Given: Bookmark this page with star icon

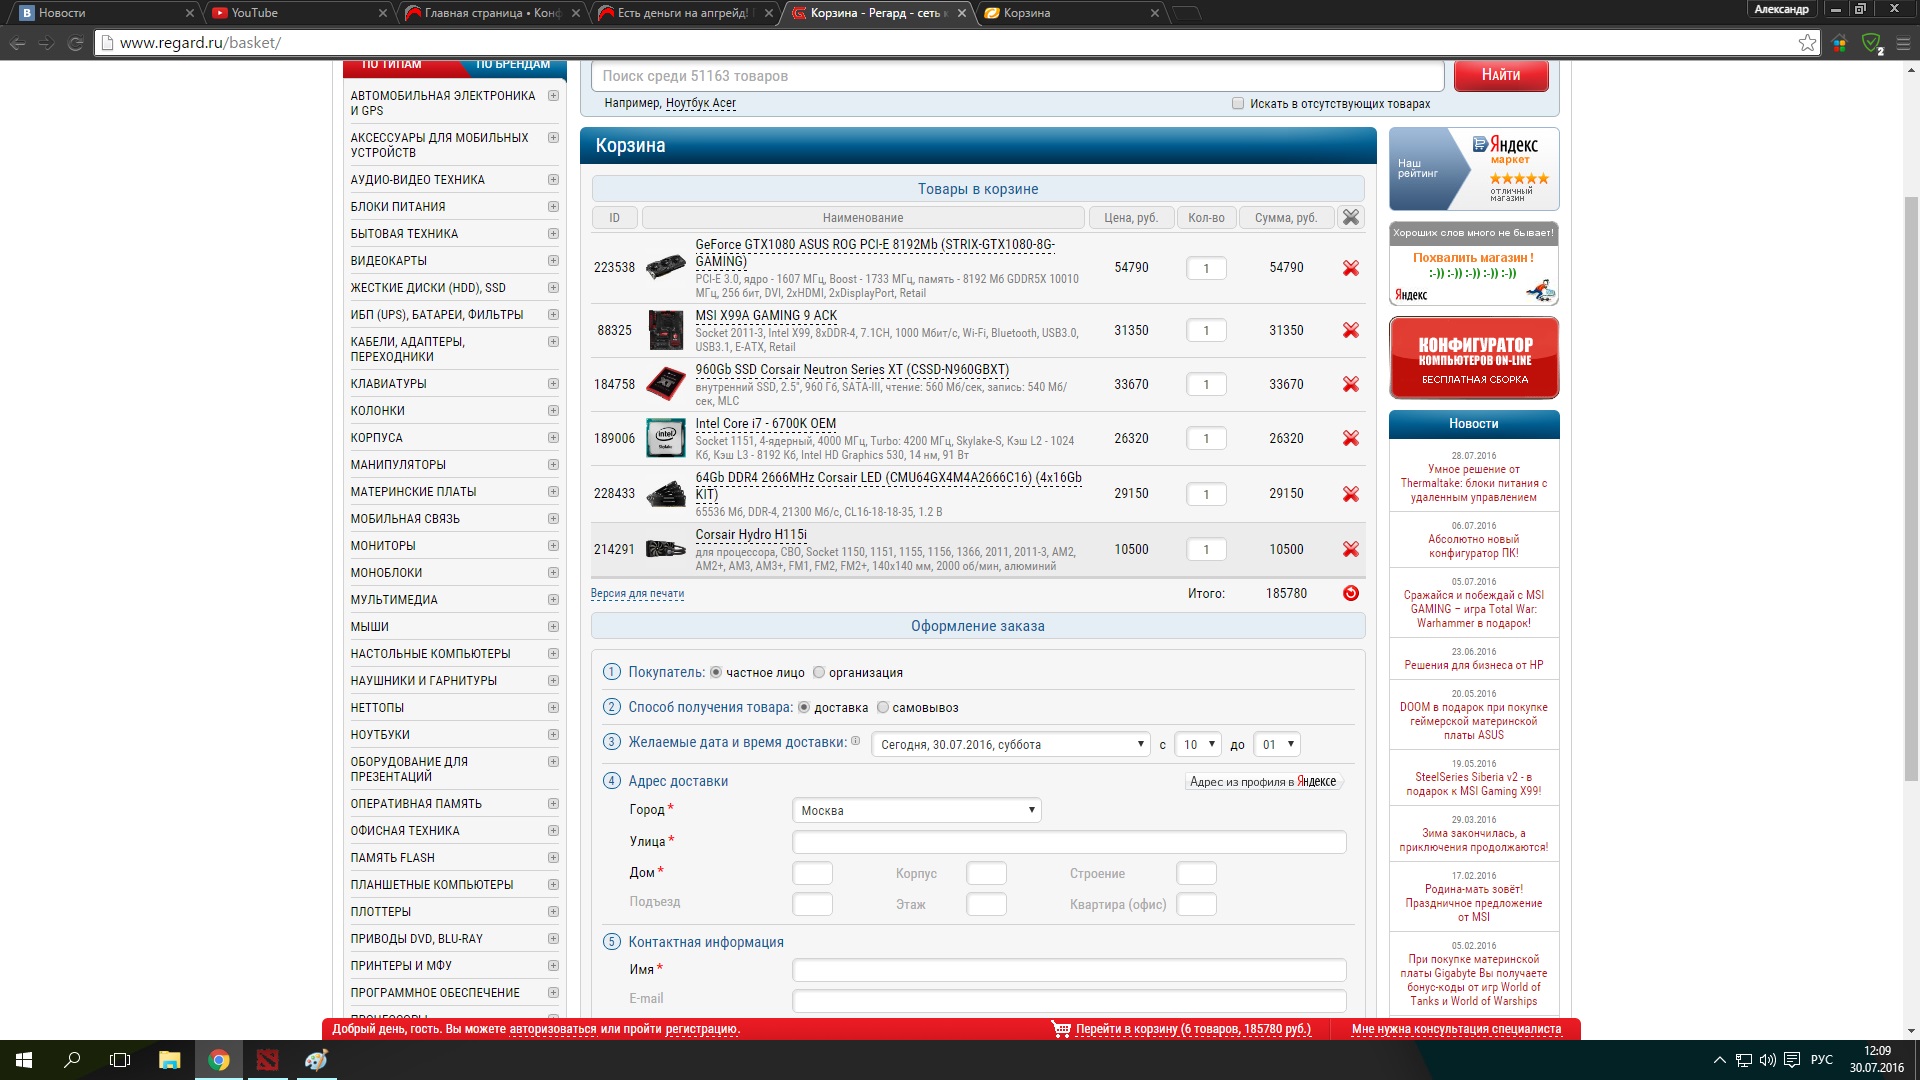Looking at the screenshot, I should tap(1807, 43).
